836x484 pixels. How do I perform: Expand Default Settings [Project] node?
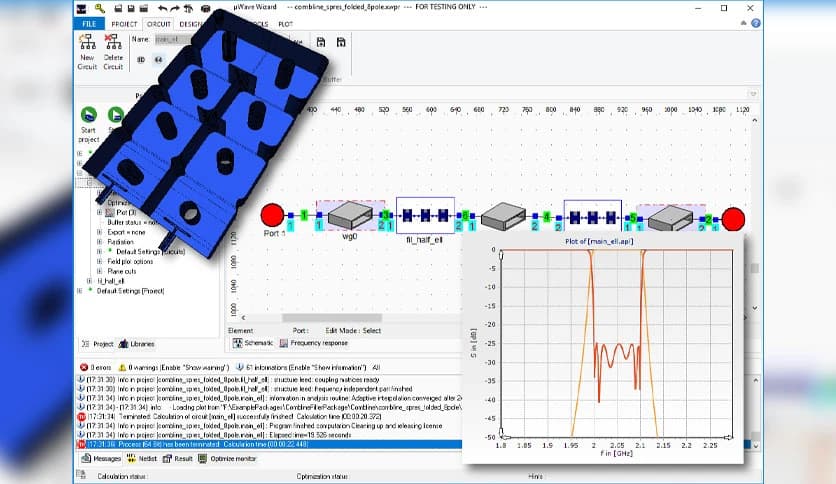coord(80,291)
